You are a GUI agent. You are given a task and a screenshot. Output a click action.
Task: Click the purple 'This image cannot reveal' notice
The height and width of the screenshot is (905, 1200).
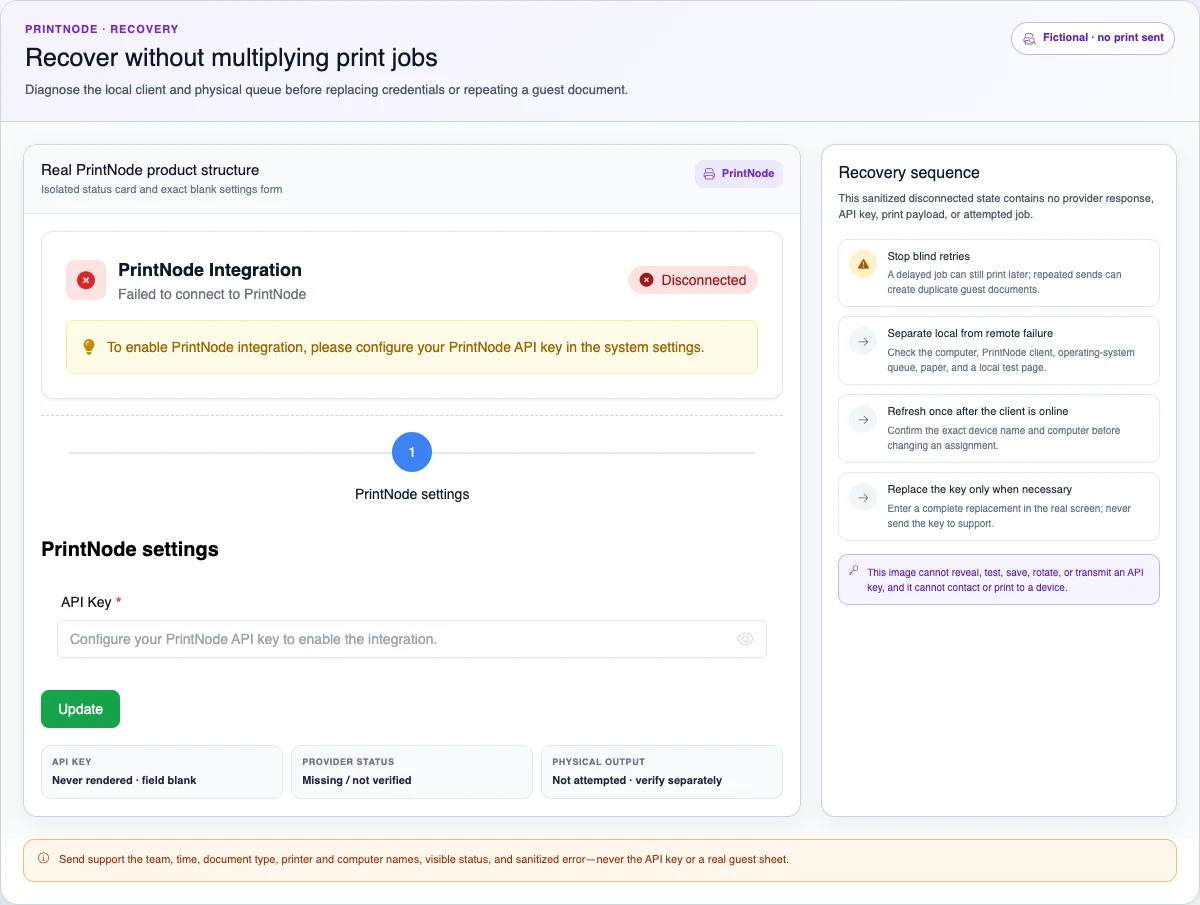coord(999,580)
